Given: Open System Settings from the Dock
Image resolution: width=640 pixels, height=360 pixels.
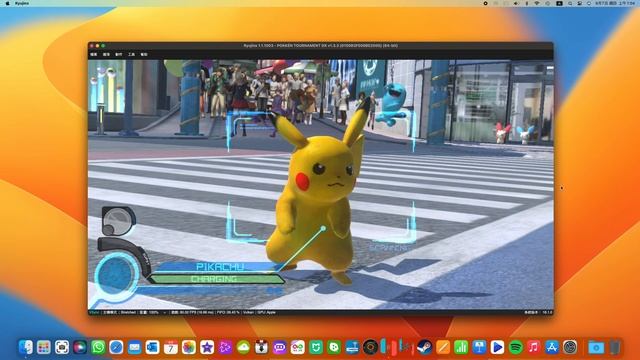Looking at the screenshot, I should click(570, 347).
